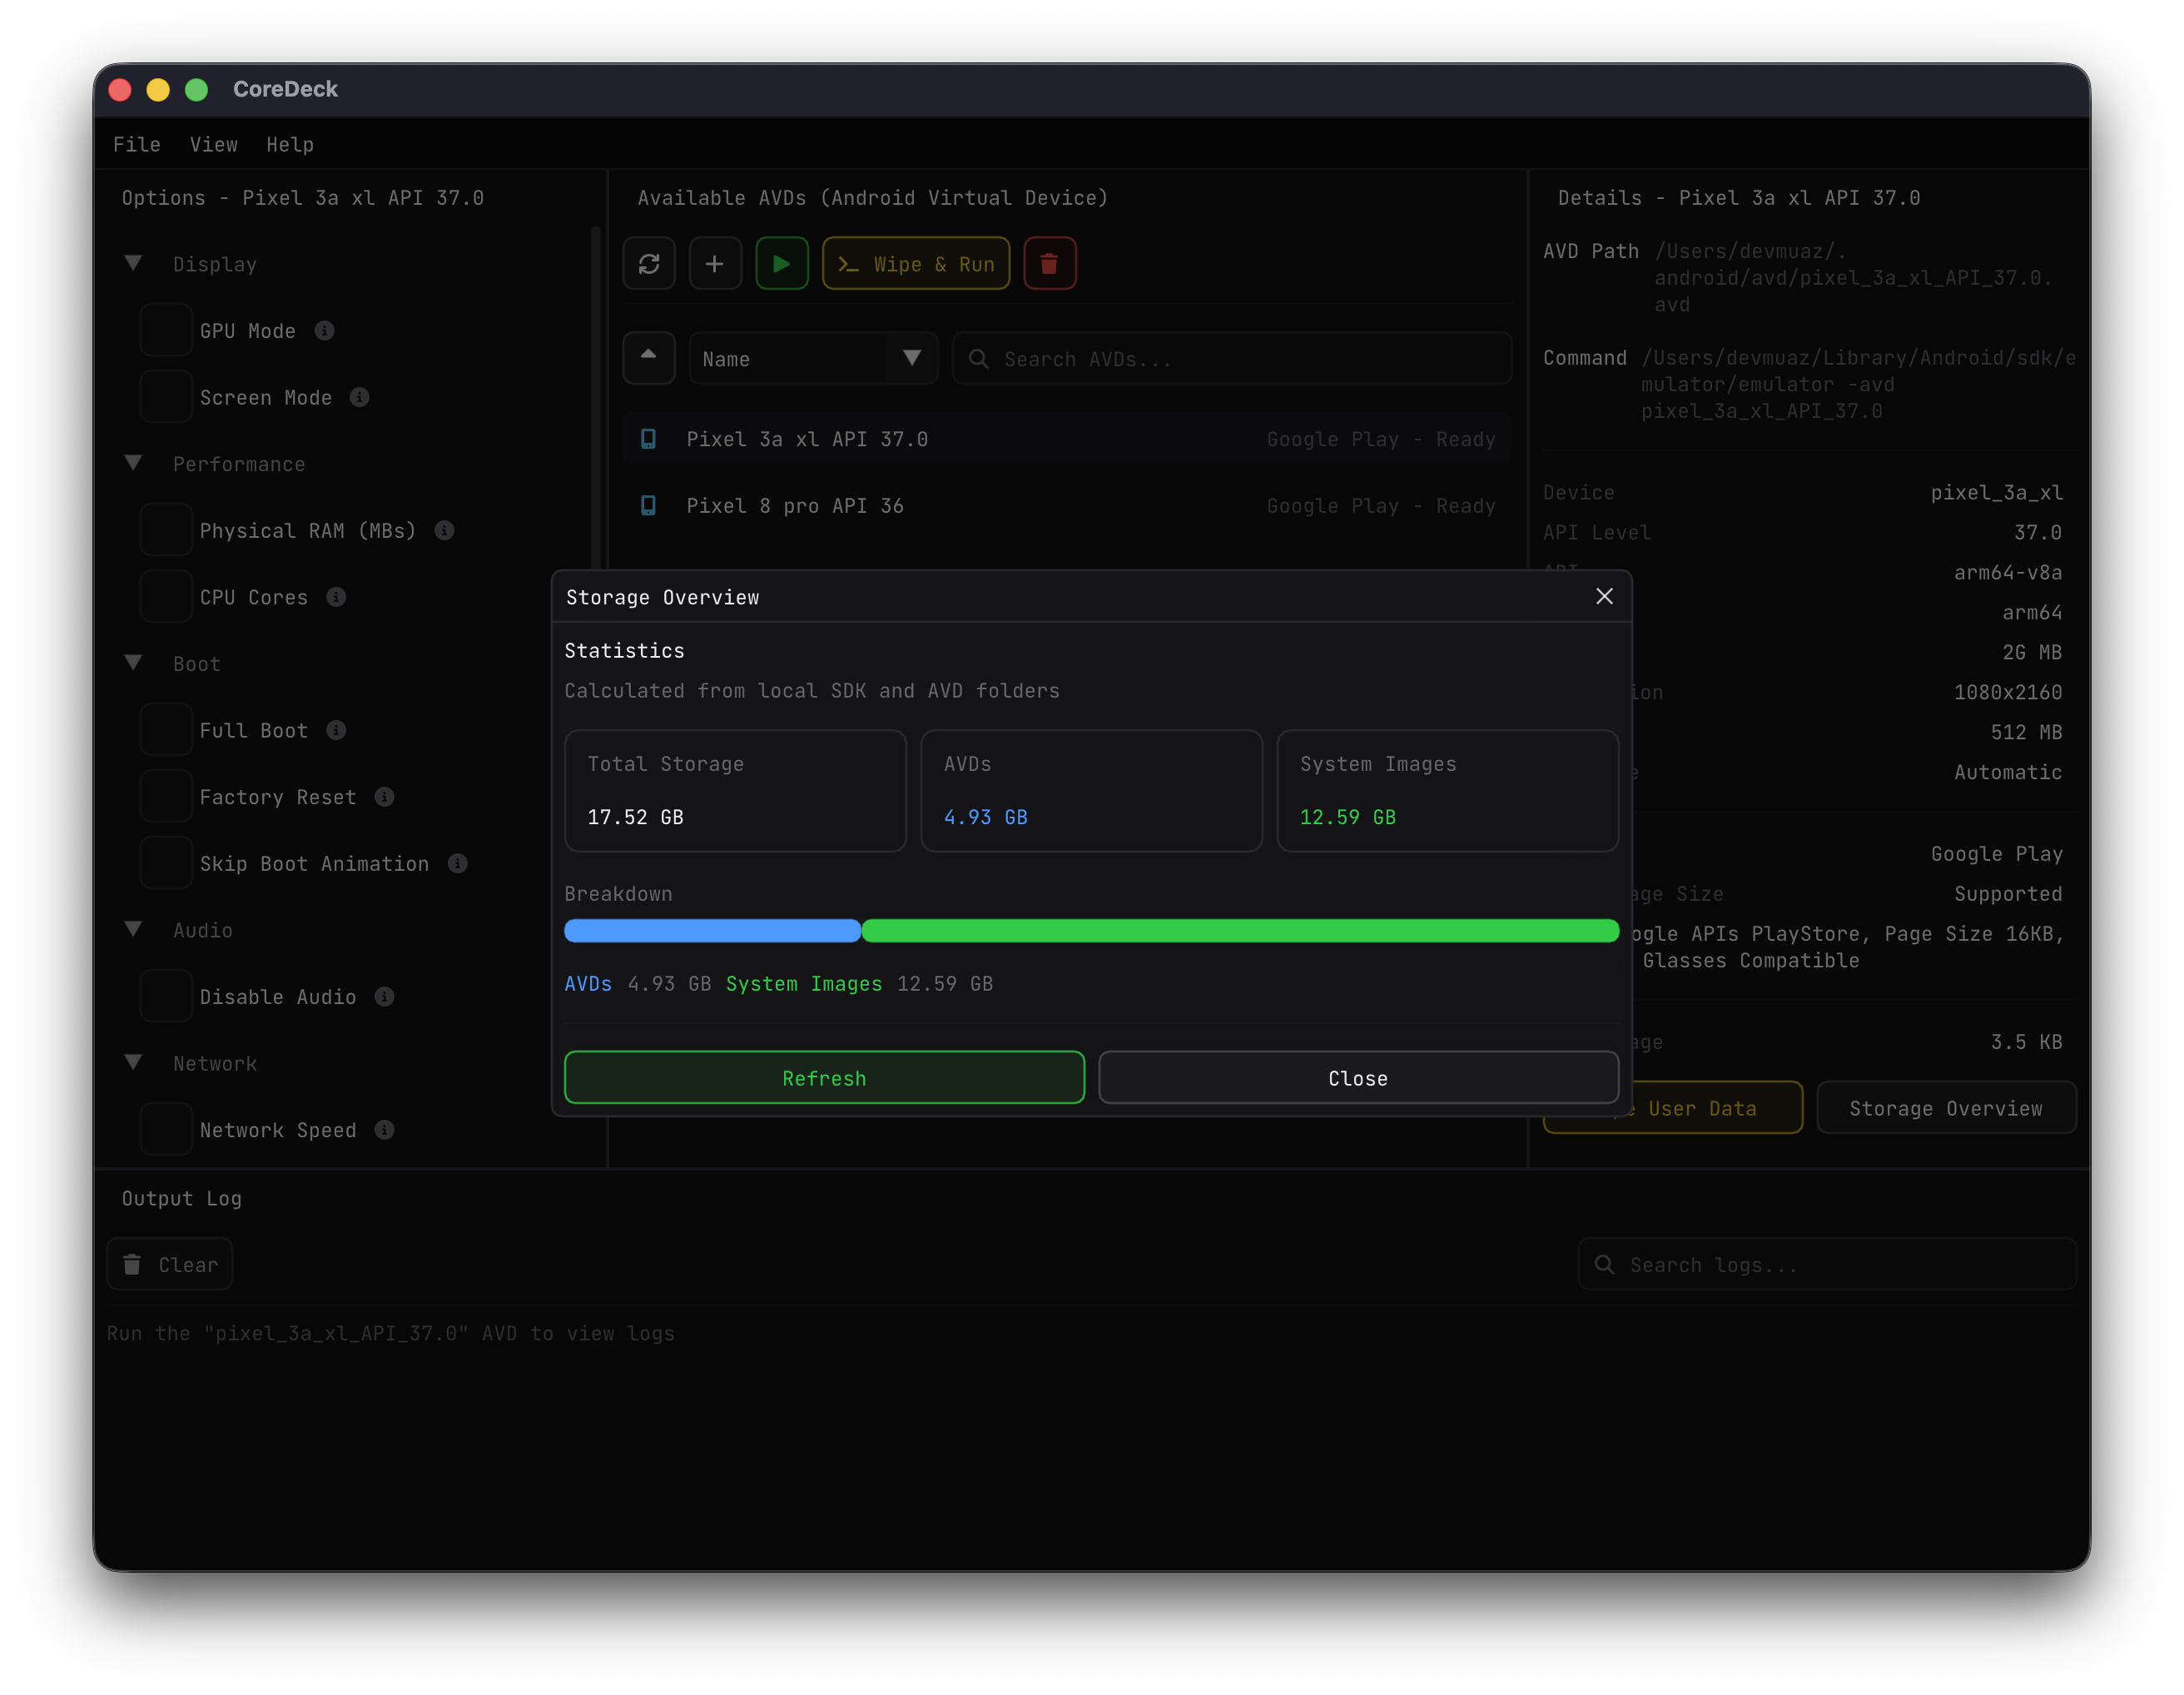Click info icon next to CPU Cores
Viewport: 2184px width, 1695px height.
[x=337, y=597]
